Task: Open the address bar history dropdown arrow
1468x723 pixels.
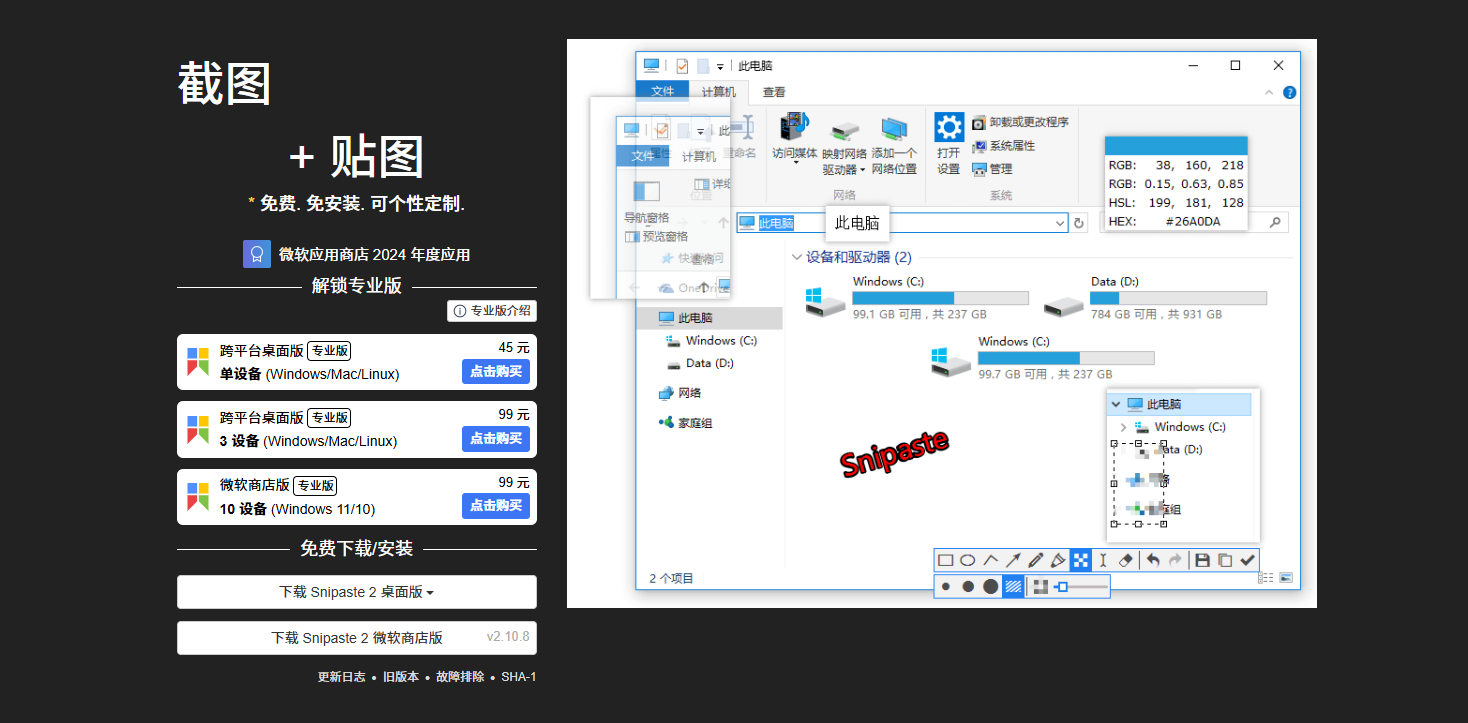Action: click(1061, 223)
